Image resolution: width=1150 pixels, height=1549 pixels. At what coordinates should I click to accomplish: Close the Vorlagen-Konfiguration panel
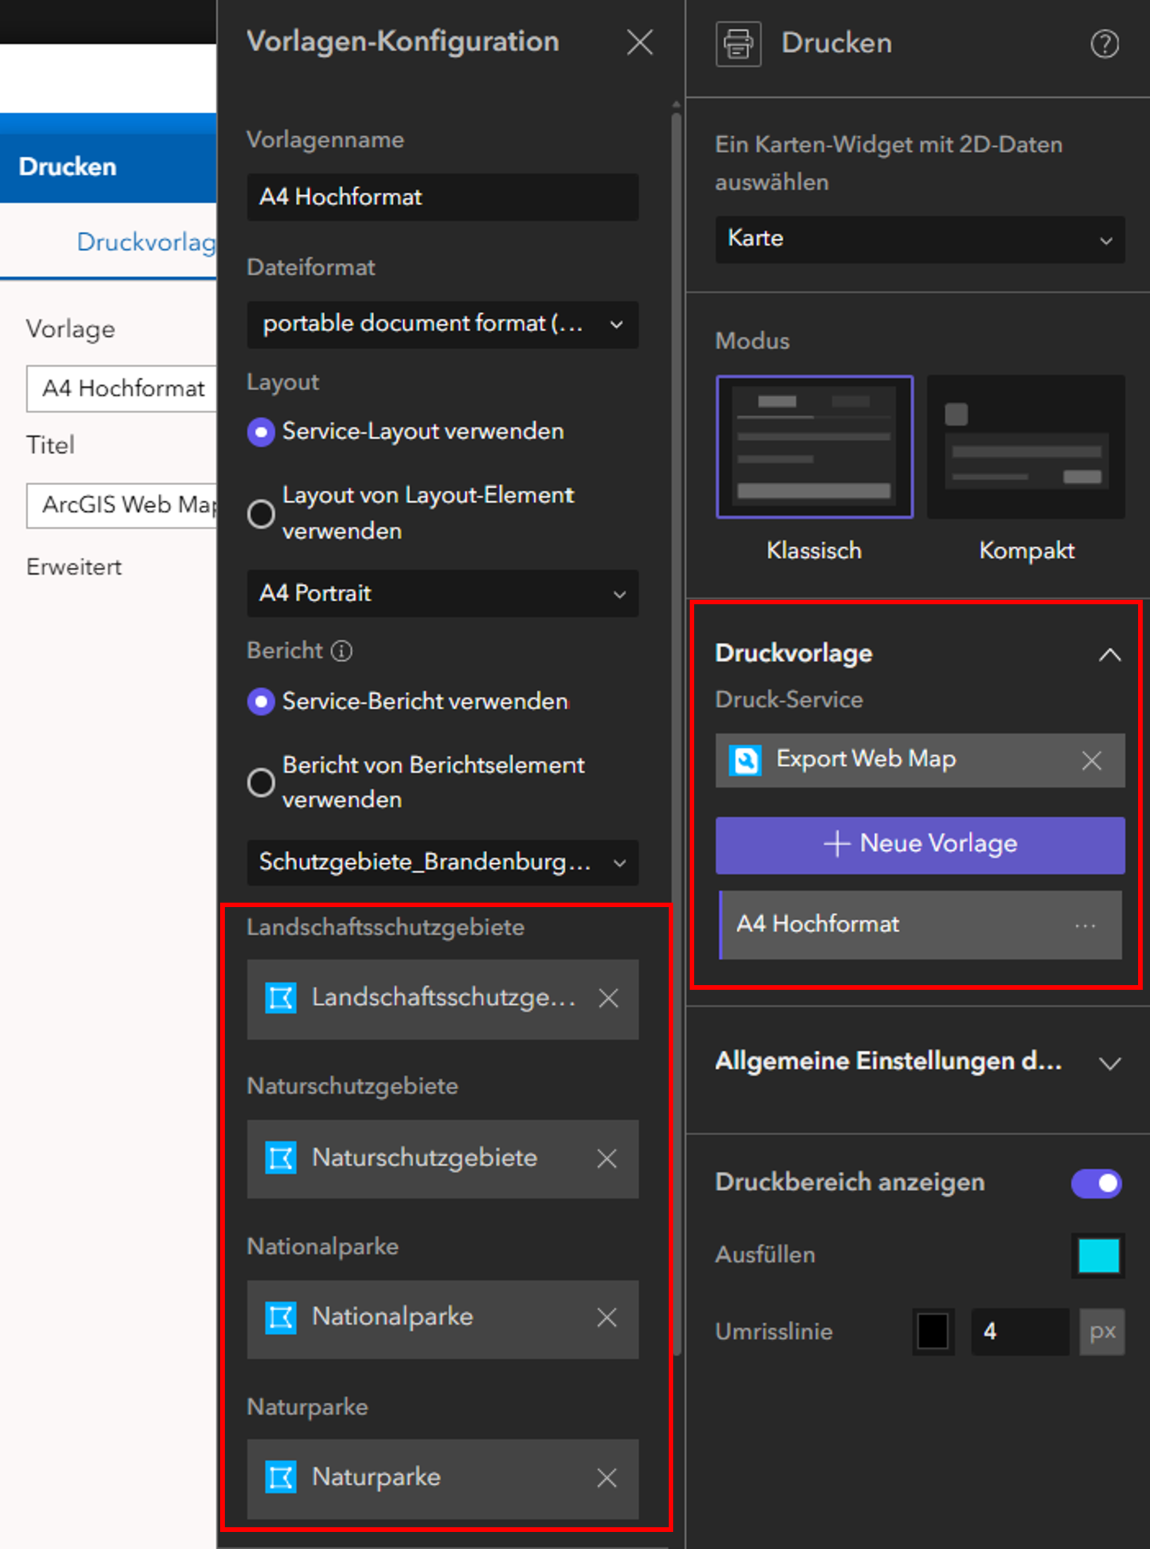point(639,42)
